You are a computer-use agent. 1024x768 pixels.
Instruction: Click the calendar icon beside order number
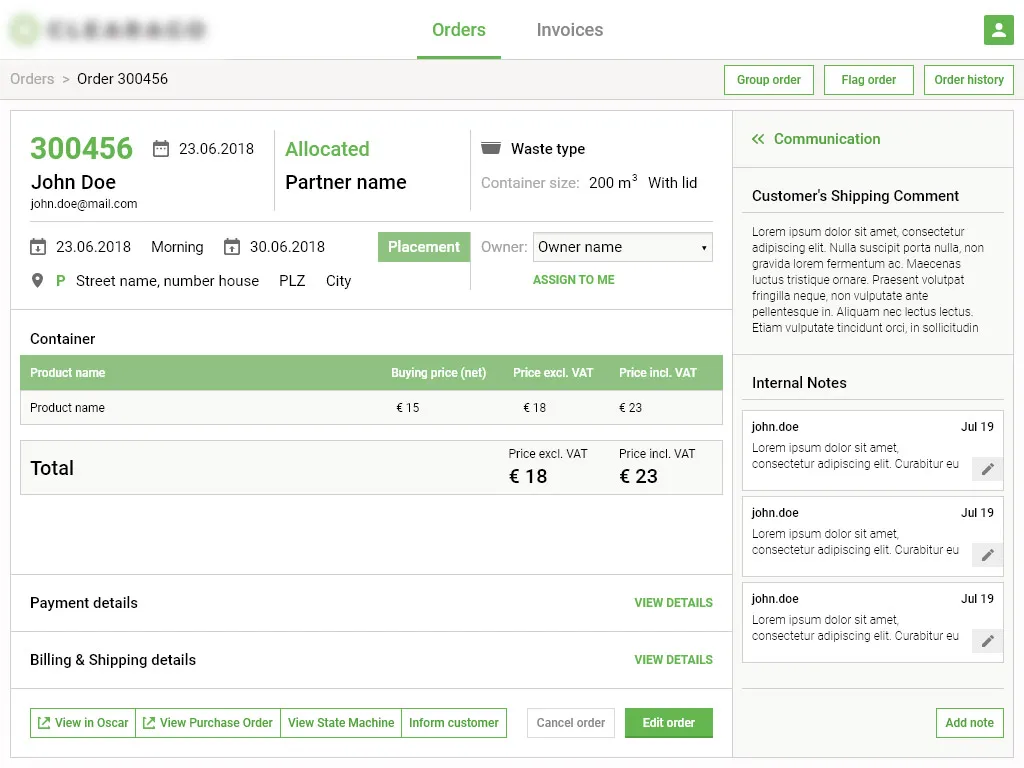tap(161, 149)
